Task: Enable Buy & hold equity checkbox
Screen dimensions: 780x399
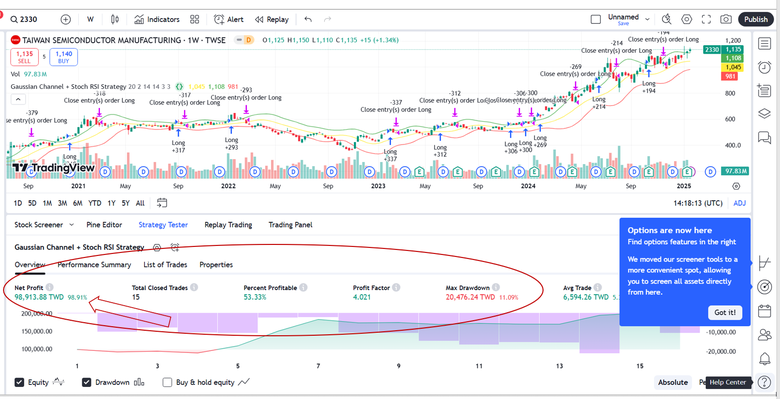Action: pyautogui.click(x=168, y=383)
